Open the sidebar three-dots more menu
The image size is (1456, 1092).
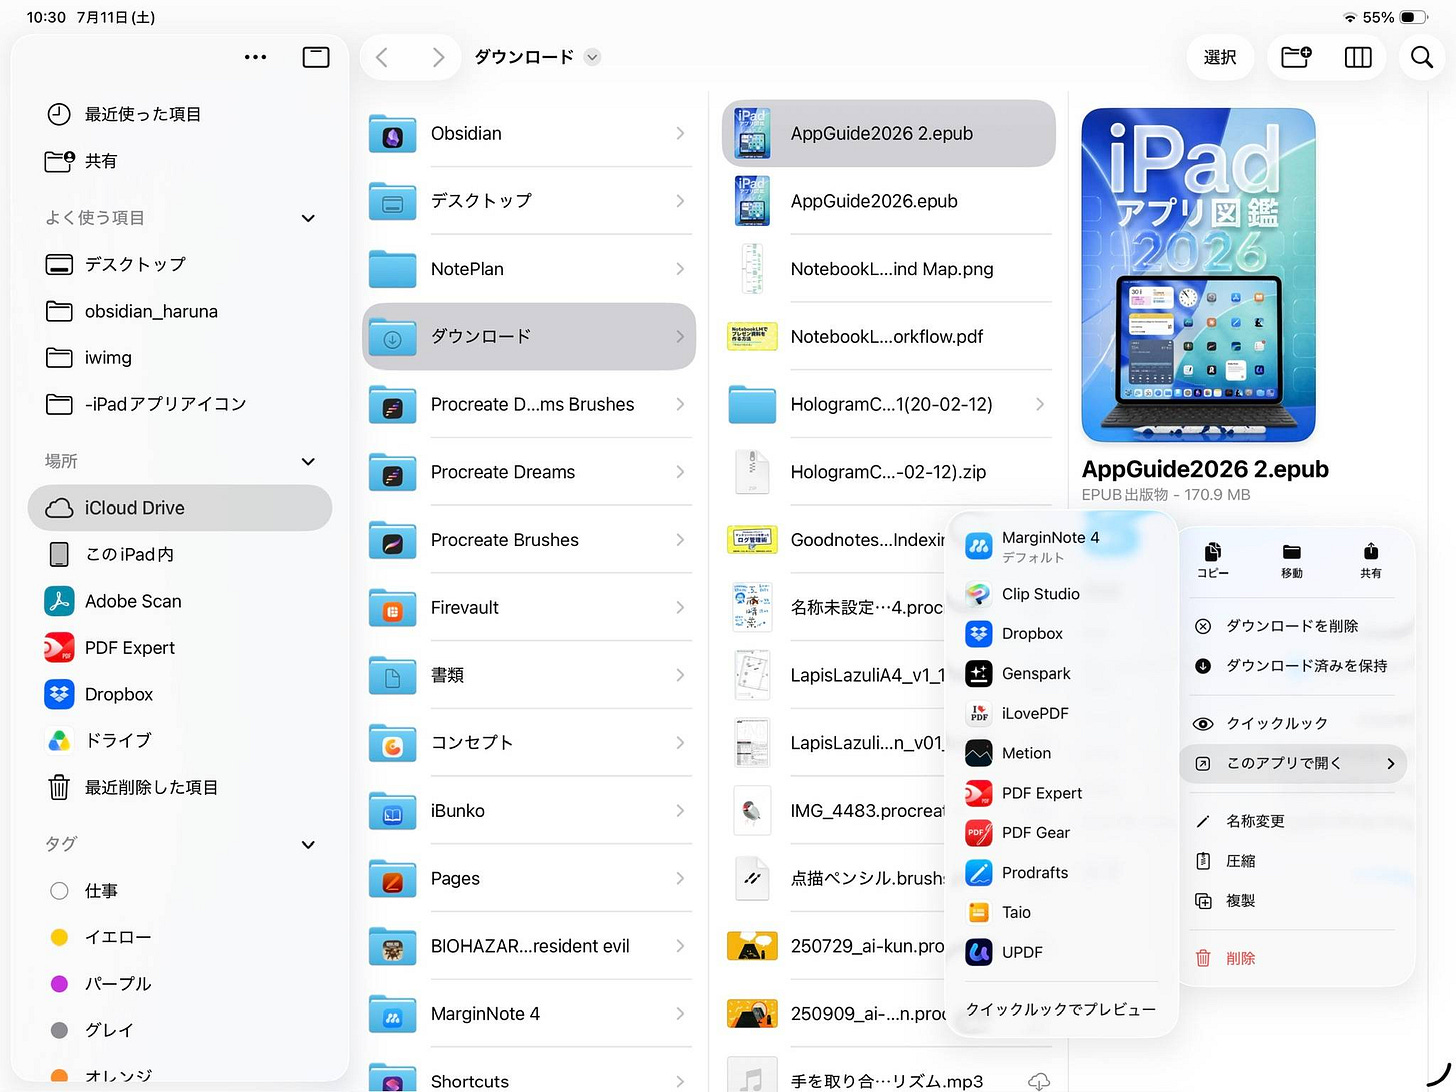[256, 57]
